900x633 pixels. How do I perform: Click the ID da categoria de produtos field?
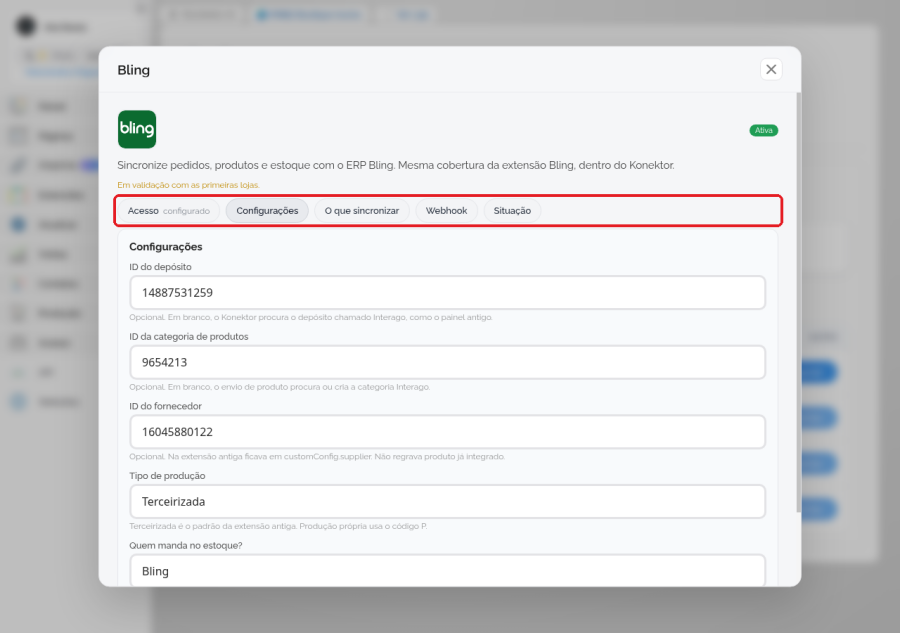pos(447,362)
